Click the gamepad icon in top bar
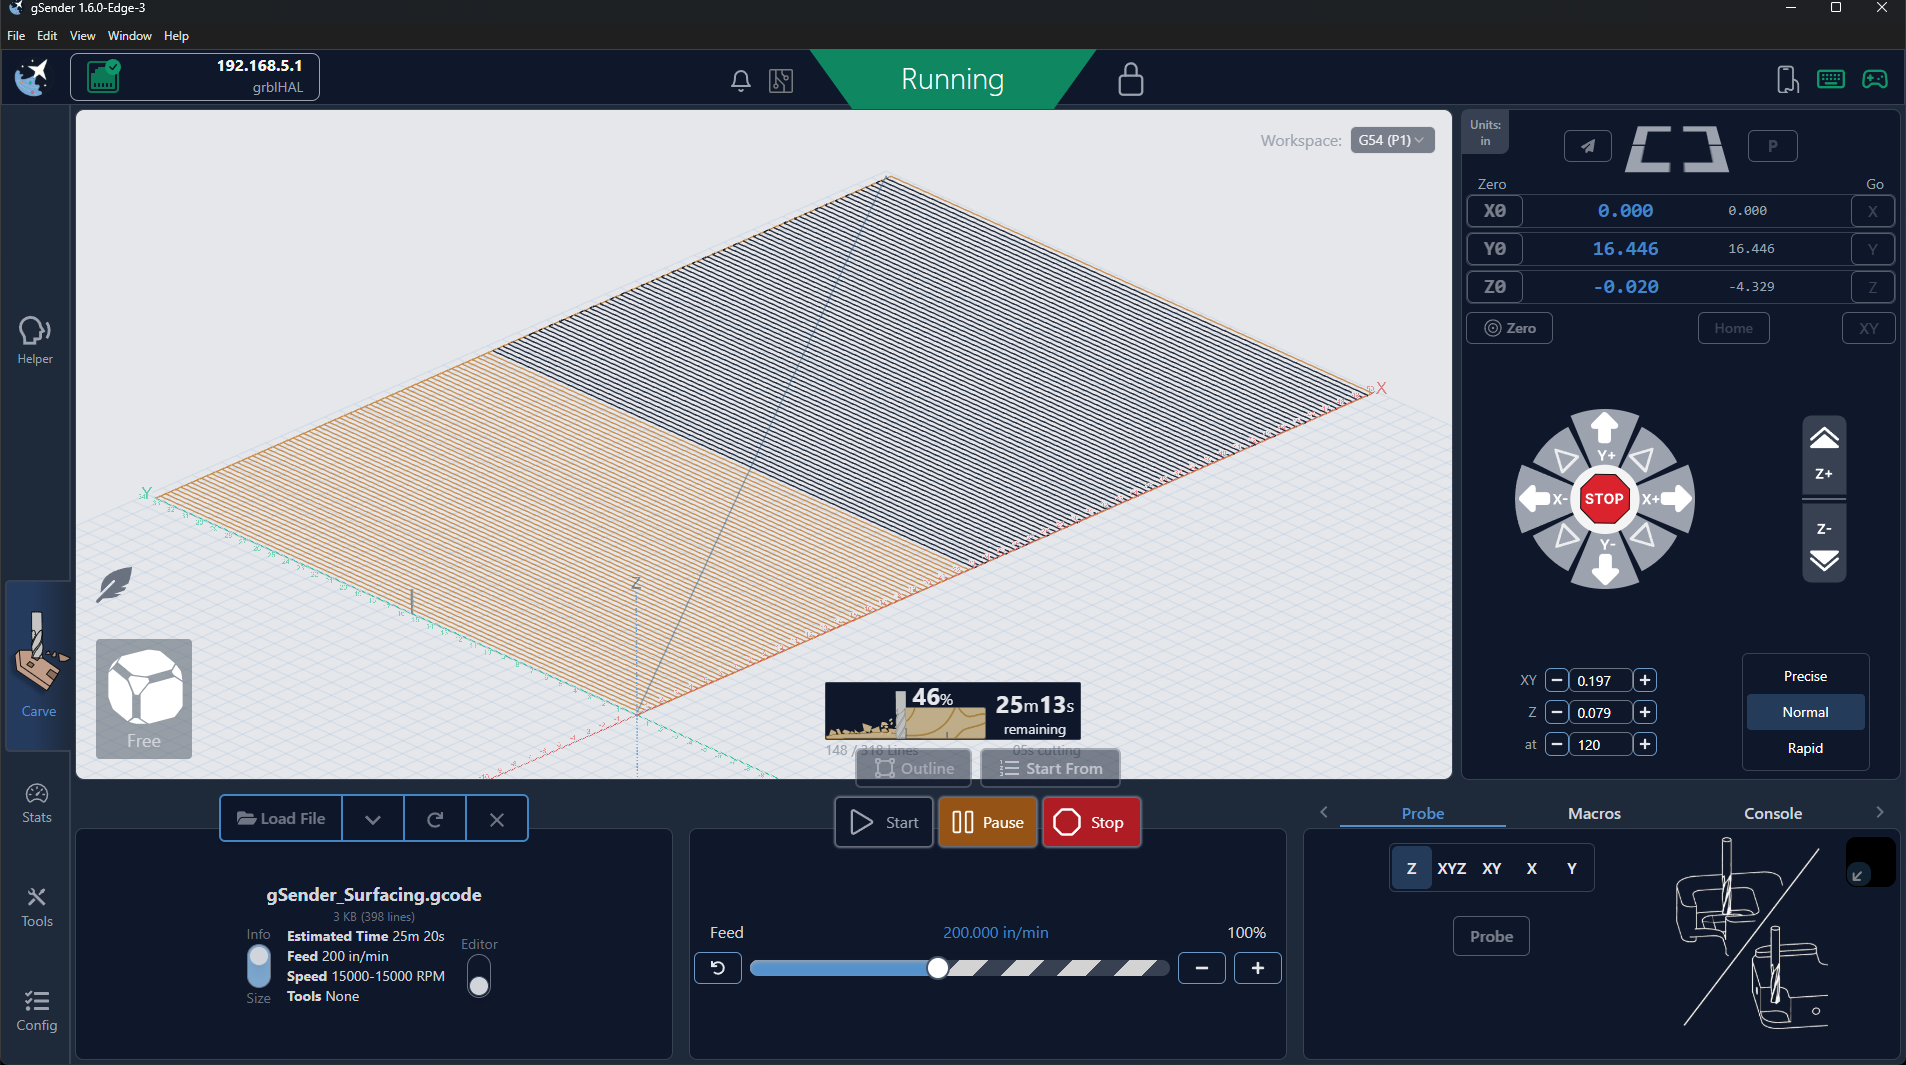The width and height of the screenshot is (1906, 1065). [x=1875, y=79]
